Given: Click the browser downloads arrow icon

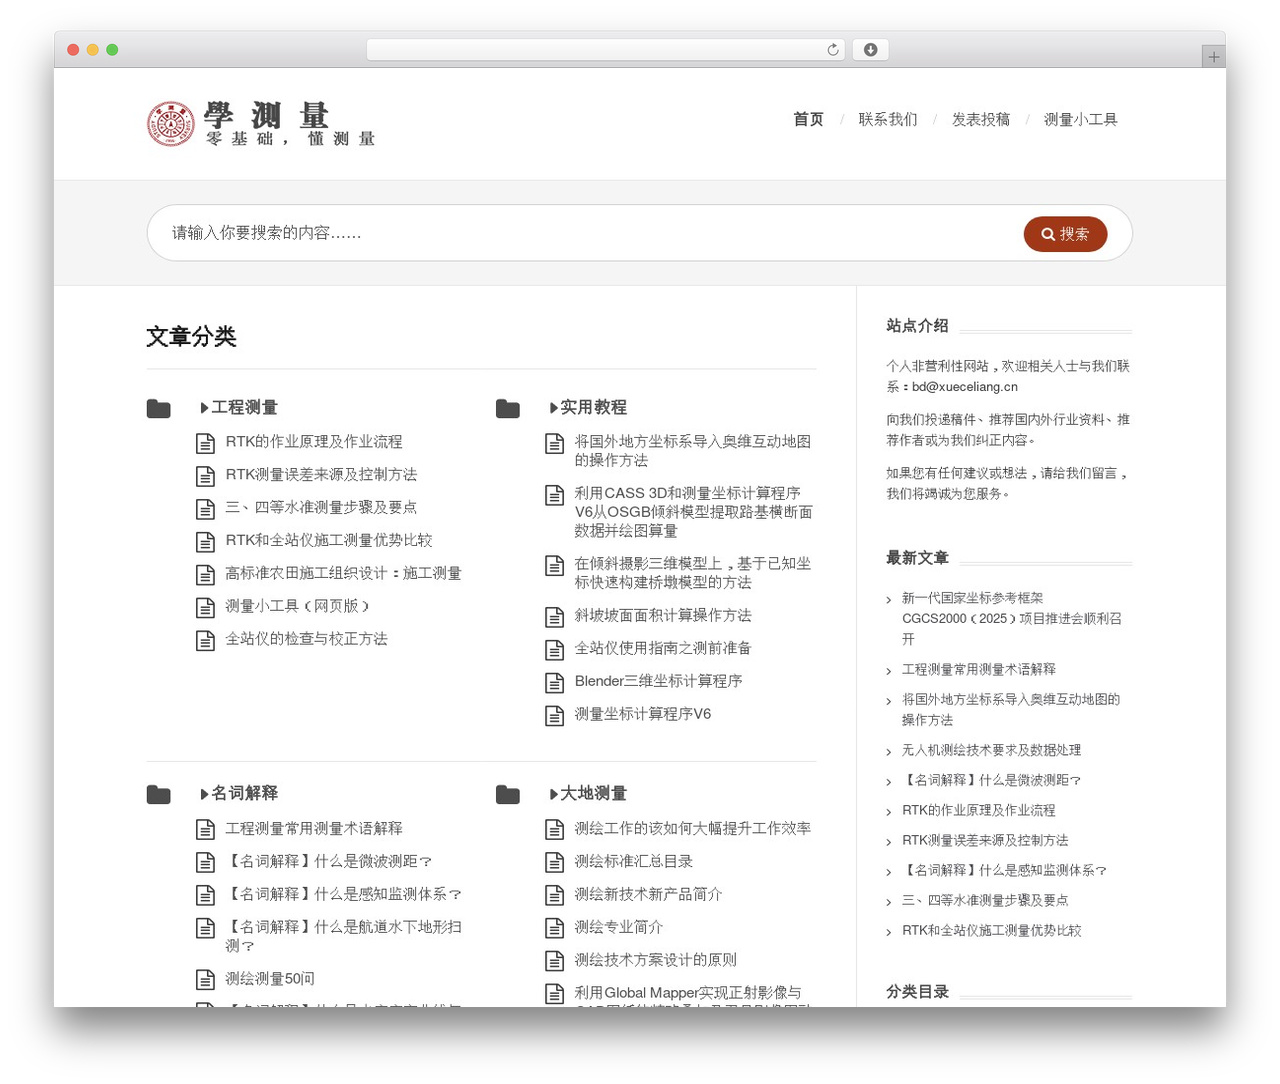Looking at the screenshot, I should tap(870, 50).
